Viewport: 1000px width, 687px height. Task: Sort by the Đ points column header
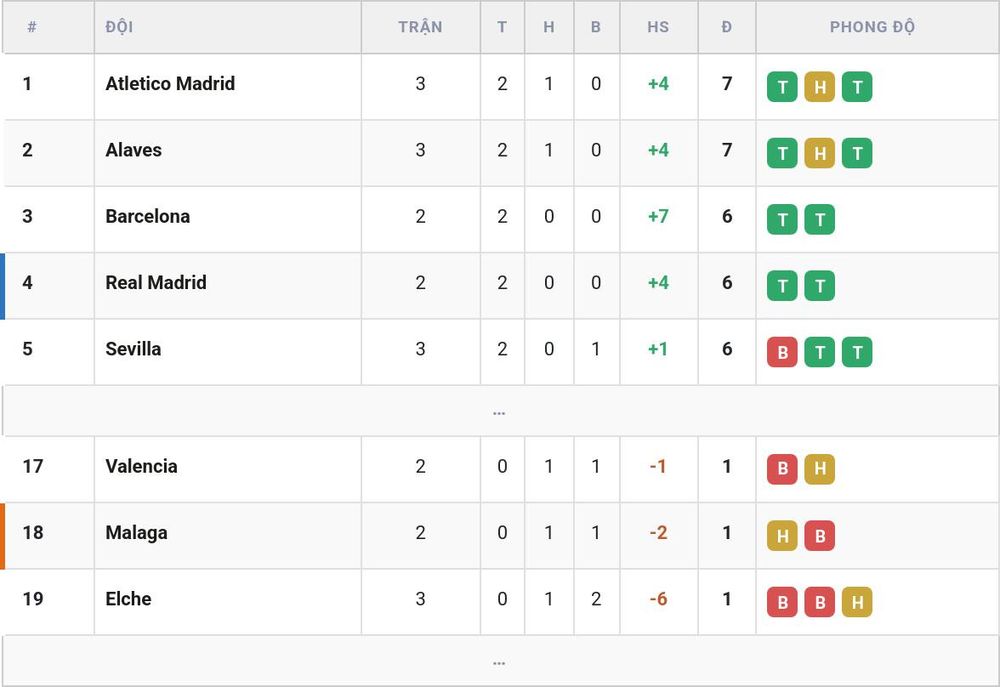(726, 27)
